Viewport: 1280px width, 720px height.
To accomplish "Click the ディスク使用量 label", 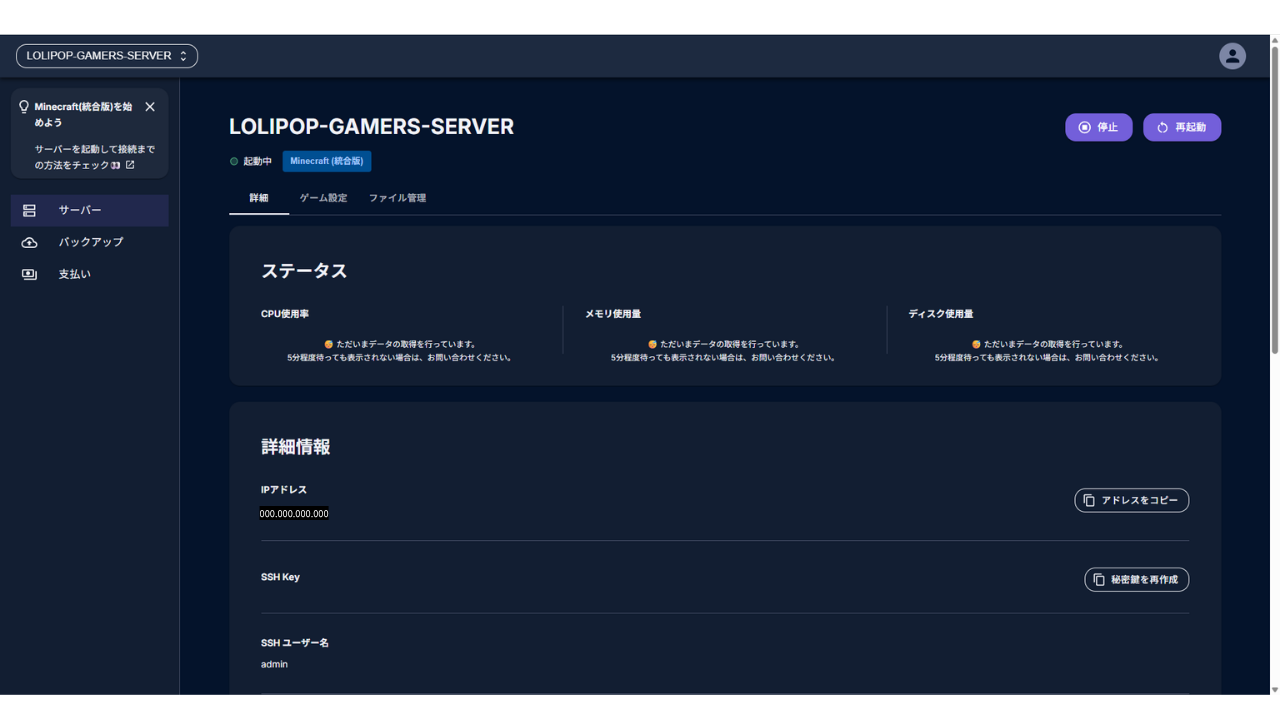I will [941, 314].
